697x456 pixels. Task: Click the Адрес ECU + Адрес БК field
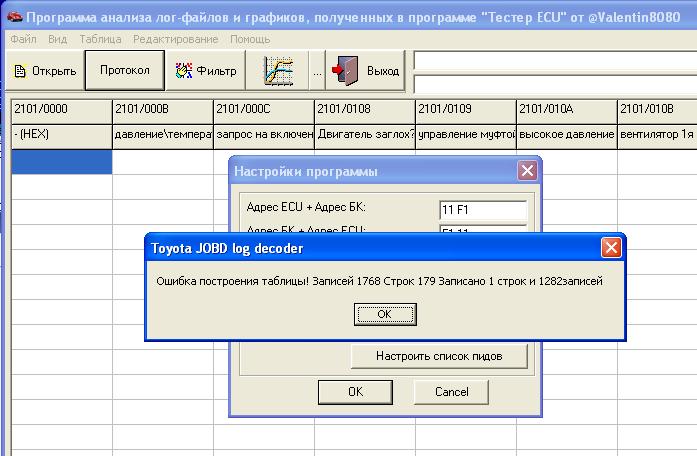pos(484,210)
